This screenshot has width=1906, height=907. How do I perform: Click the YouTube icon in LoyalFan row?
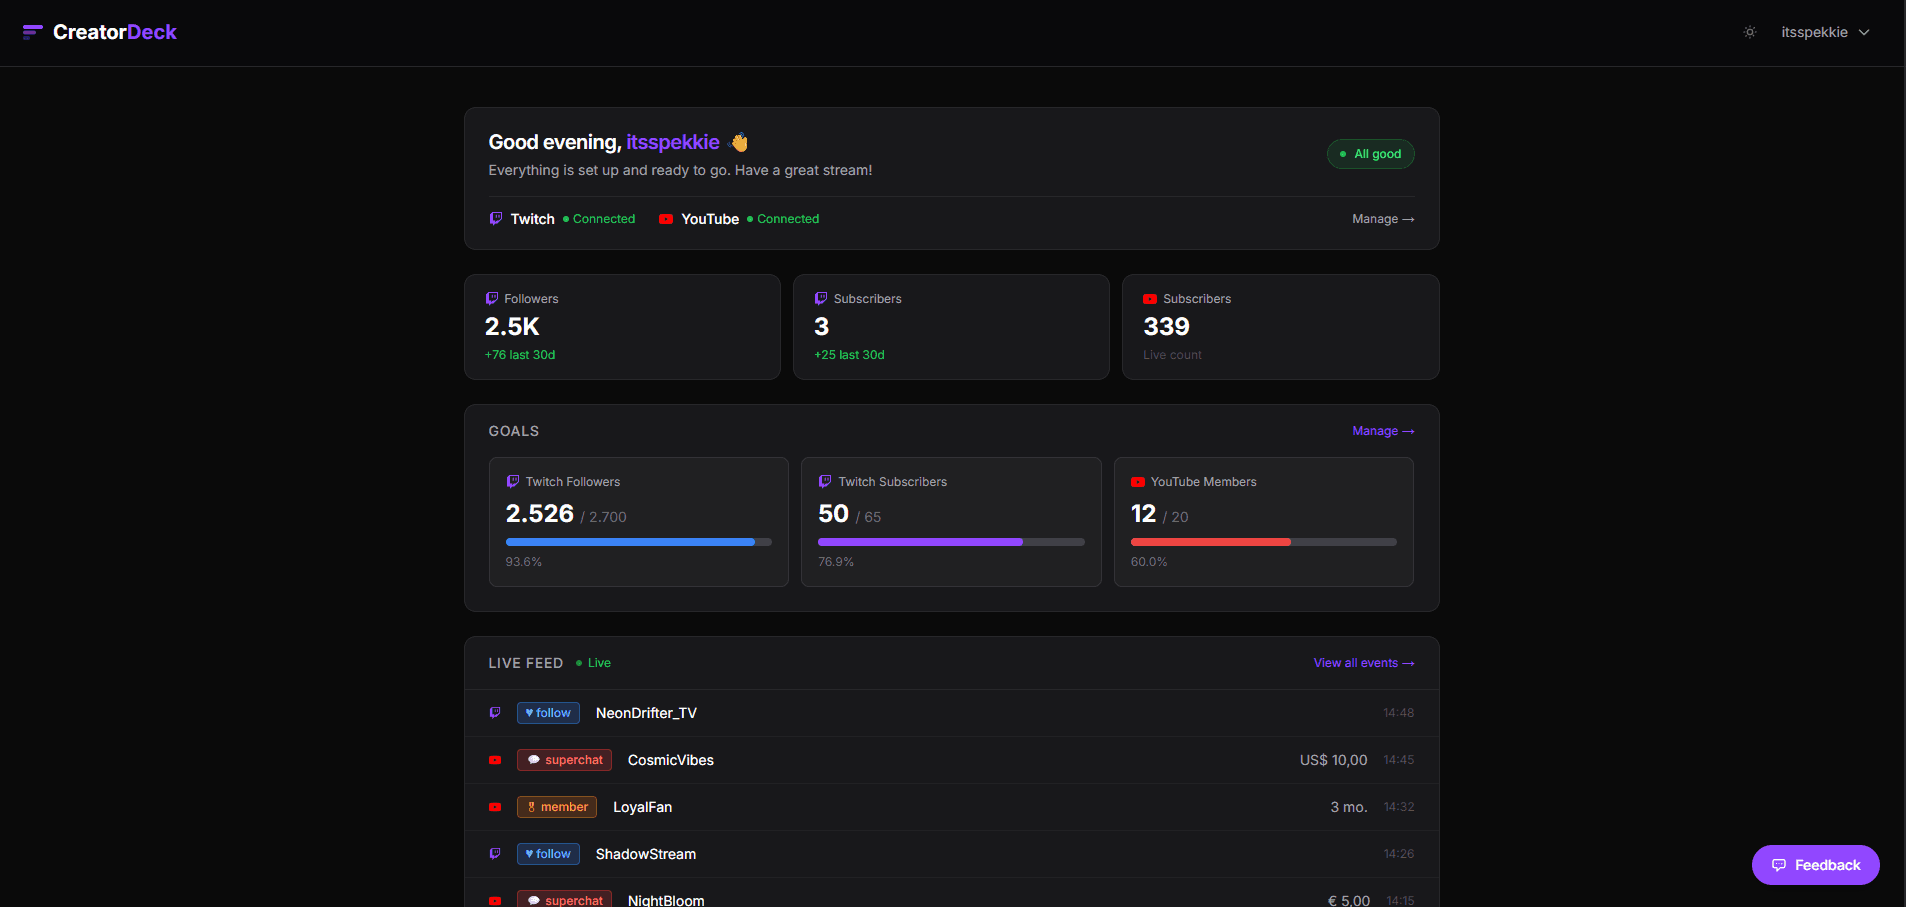point(495,807)
